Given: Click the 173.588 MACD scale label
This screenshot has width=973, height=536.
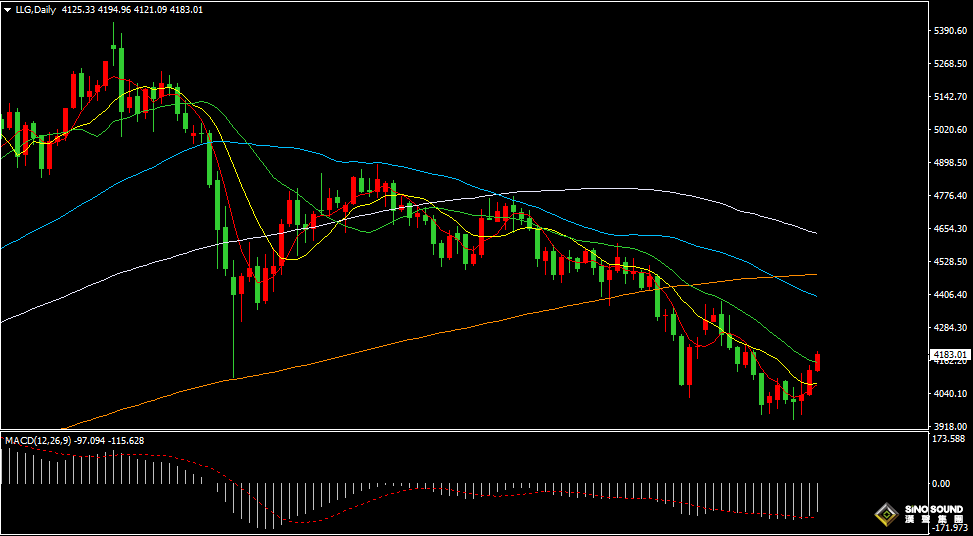Looking at the screenshot, I should click(x=950, y=439).
